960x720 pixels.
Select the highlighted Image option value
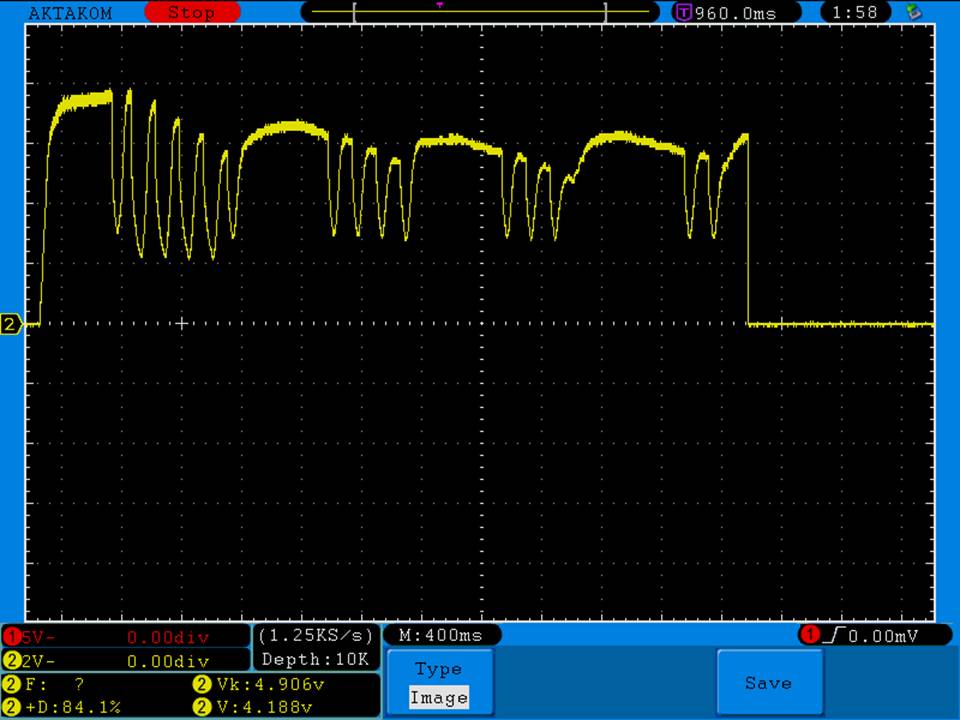(438, 698)
